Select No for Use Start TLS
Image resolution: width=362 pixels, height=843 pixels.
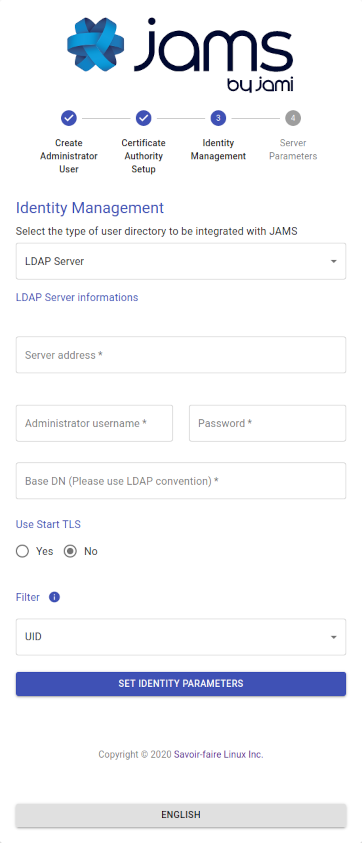70,551
